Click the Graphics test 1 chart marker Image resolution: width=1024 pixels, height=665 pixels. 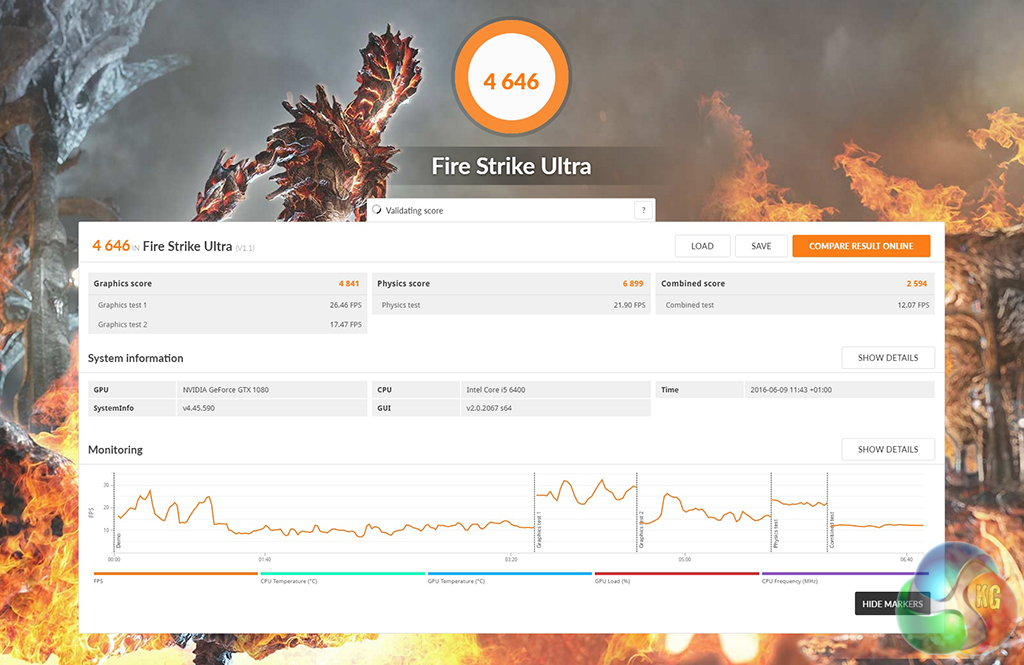539,530
